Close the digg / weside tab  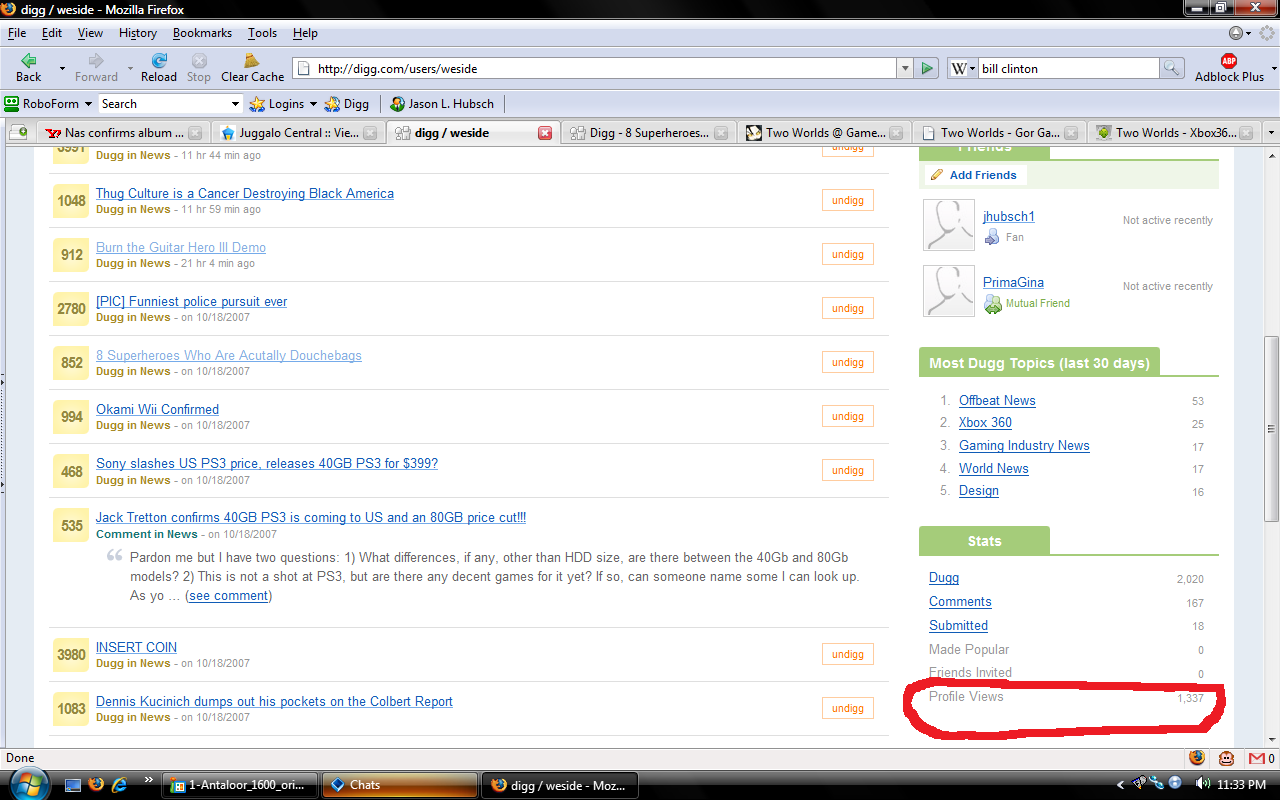click(x=545, y=133)
